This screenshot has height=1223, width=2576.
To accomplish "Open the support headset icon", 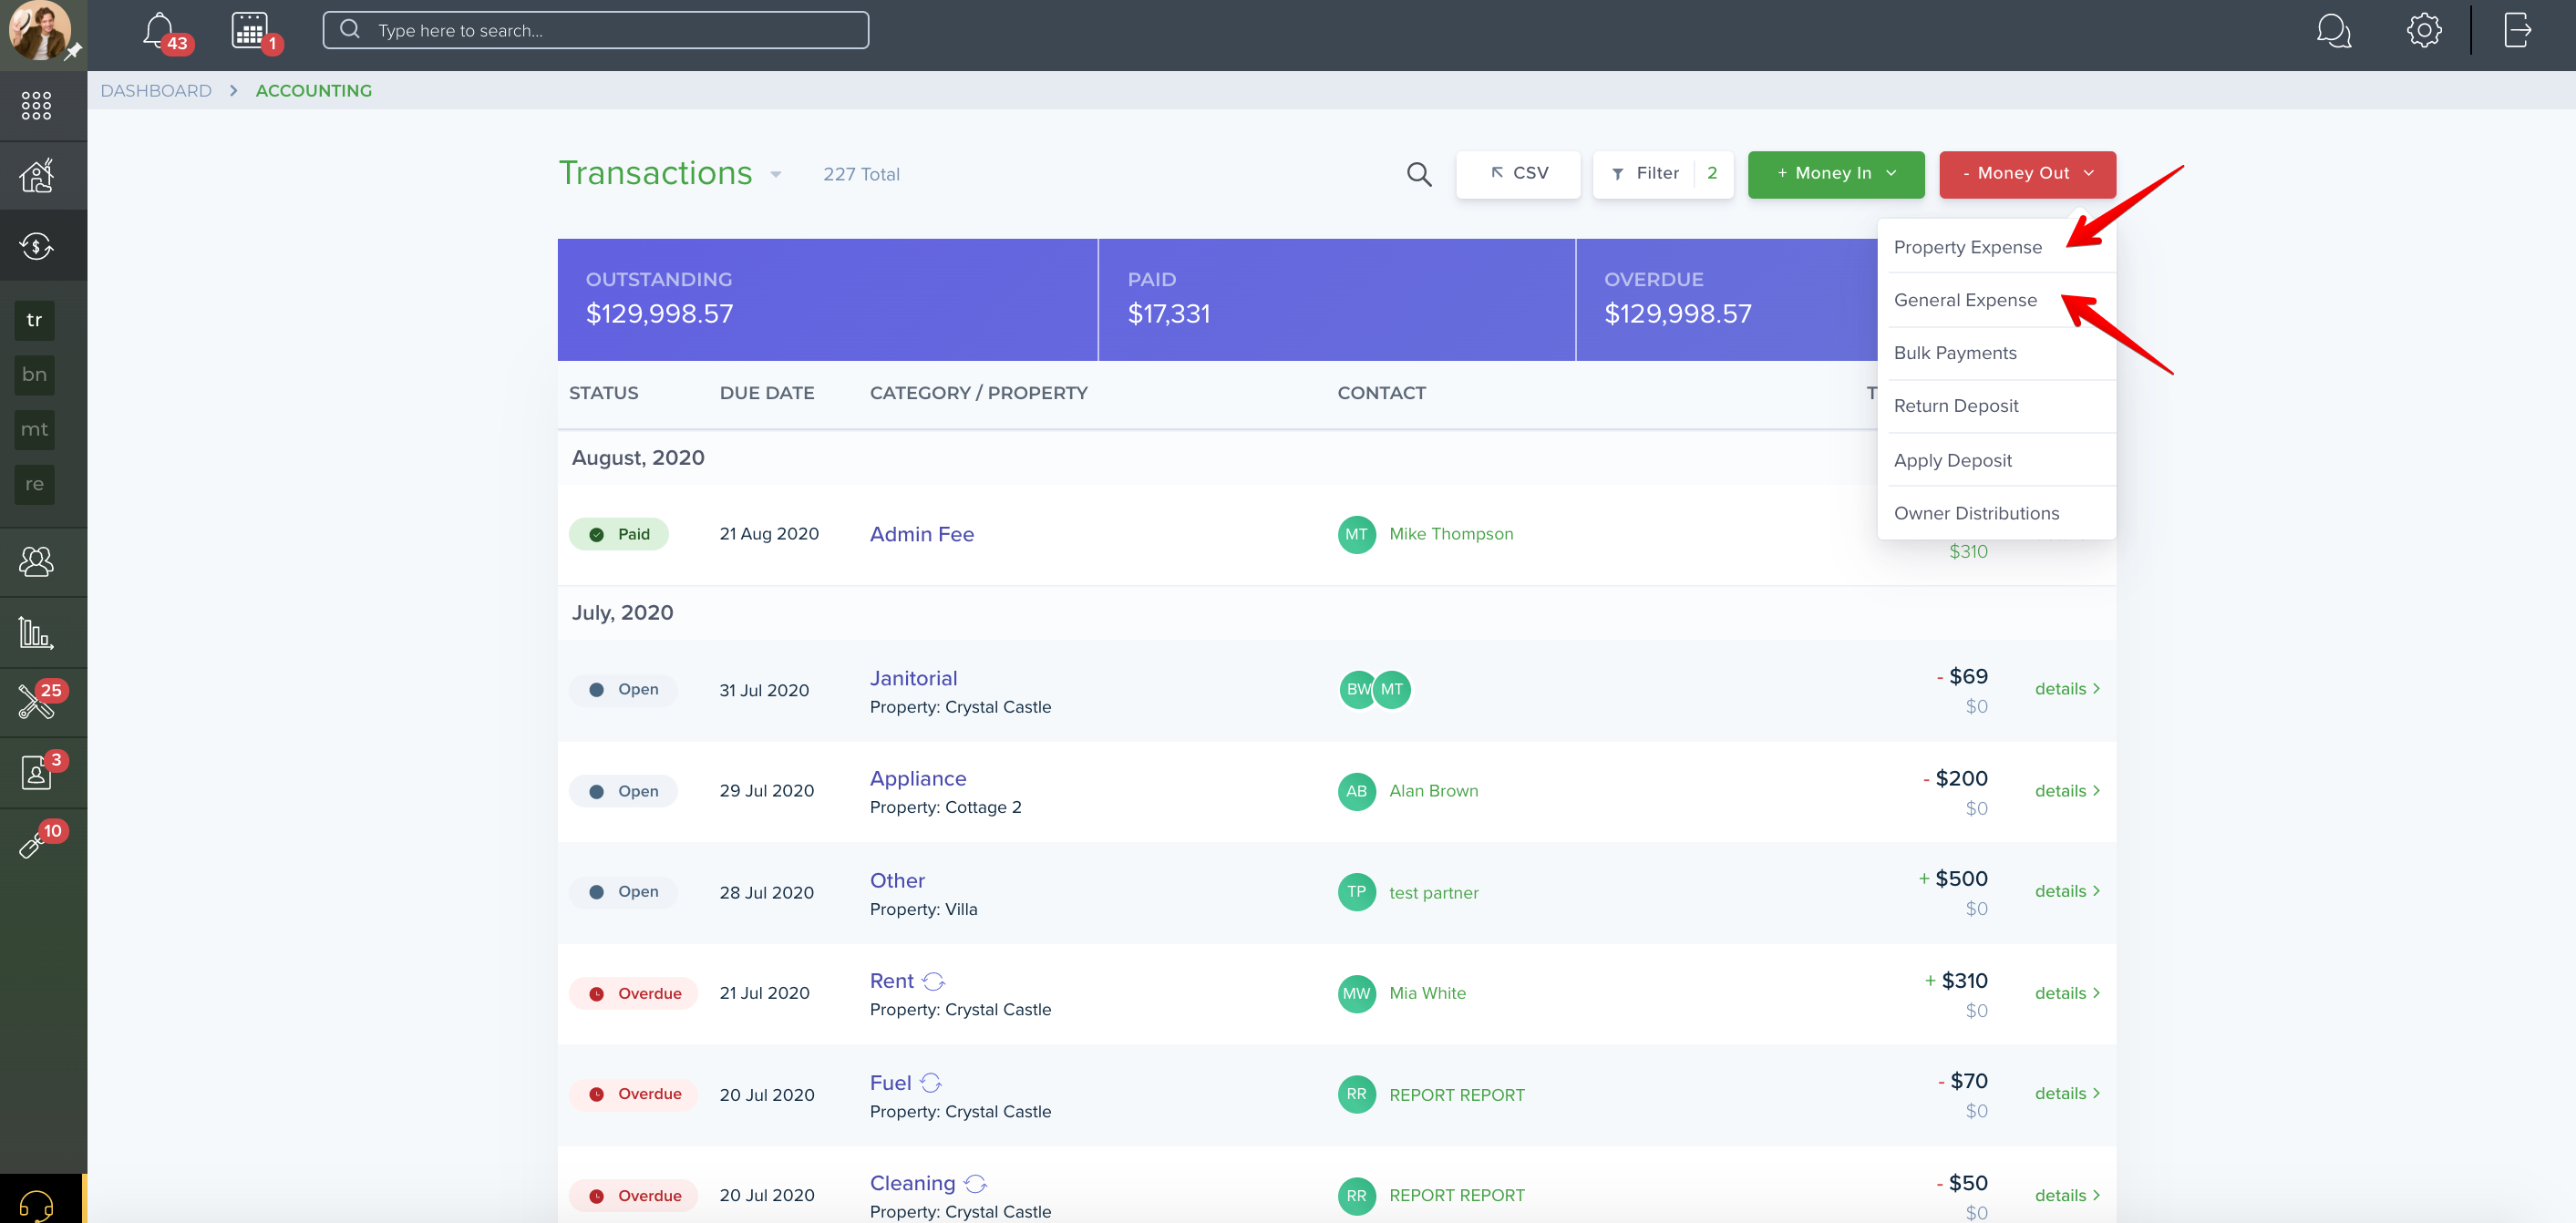I will 36,1204.
